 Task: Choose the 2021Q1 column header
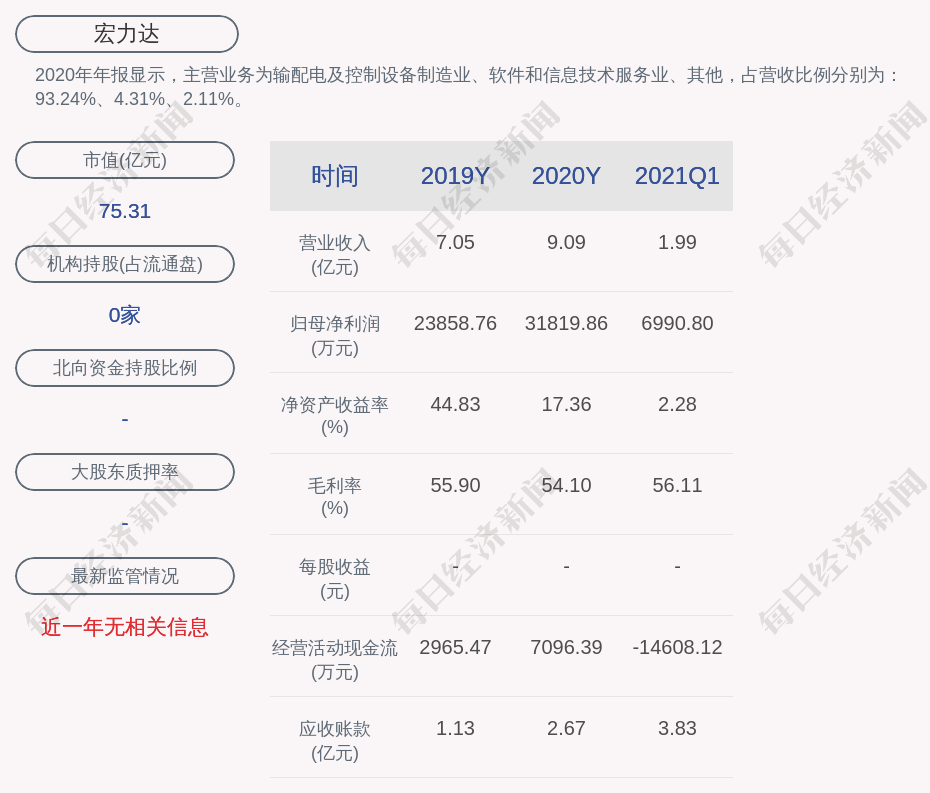point(677,176)
